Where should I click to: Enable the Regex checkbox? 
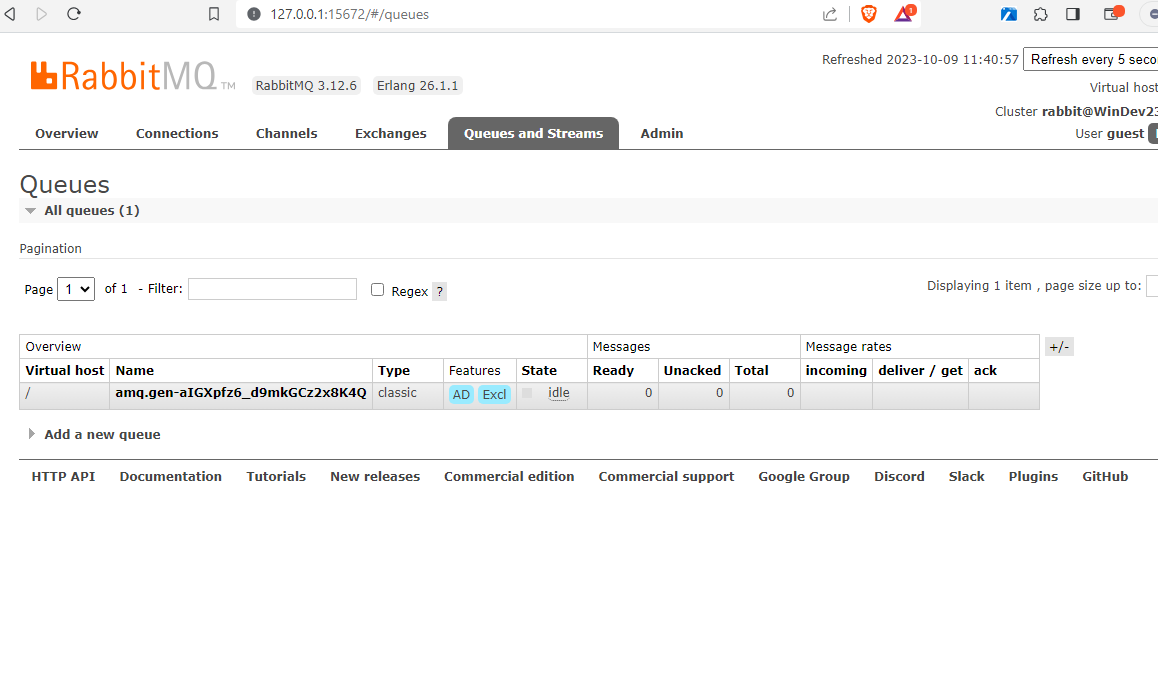[x=377, y=290]
